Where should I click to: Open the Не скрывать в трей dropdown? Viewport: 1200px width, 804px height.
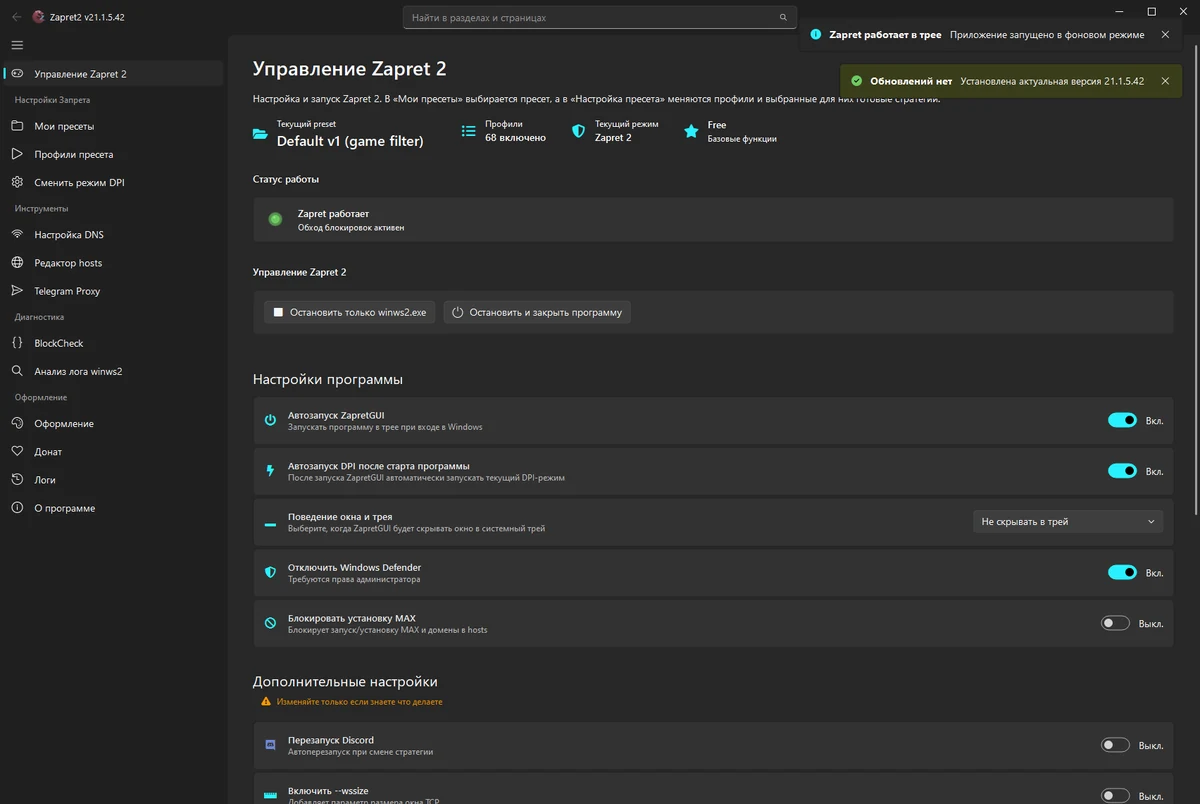(1068, 522)
